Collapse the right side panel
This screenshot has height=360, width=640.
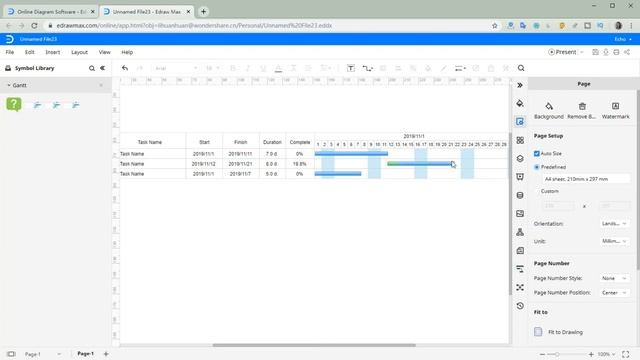point(520,85)
